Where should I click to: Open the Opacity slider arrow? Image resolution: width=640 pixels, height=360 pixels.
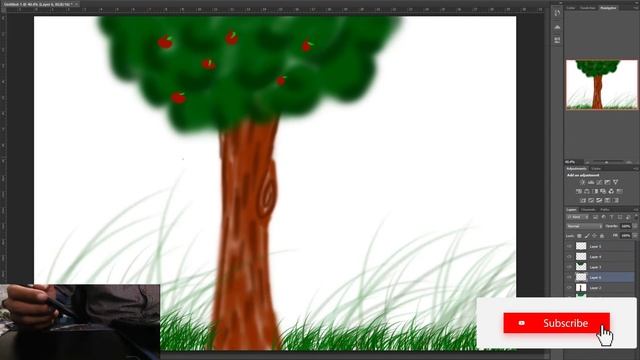635,226
